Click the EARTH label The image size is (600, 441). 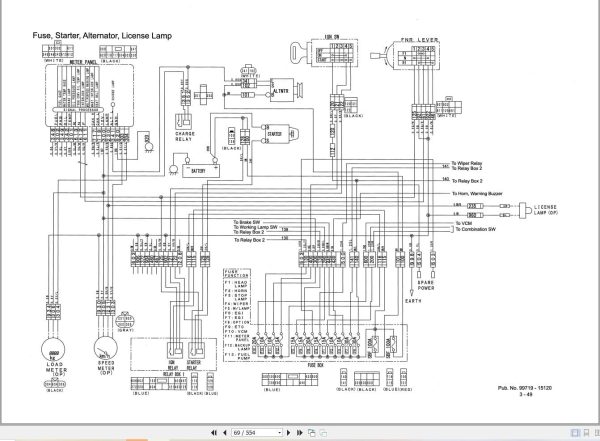coord(413,301)
